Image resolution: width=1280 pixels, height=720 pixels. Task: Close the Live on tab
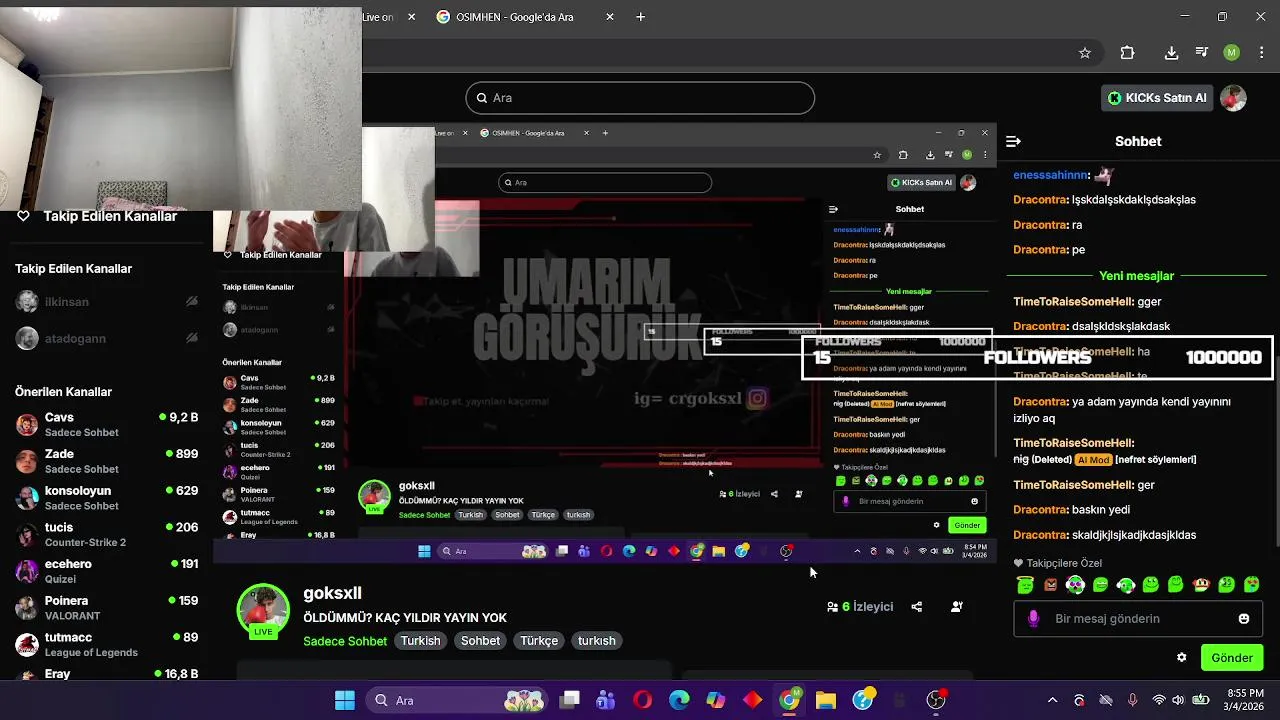[x=411, y=17]
